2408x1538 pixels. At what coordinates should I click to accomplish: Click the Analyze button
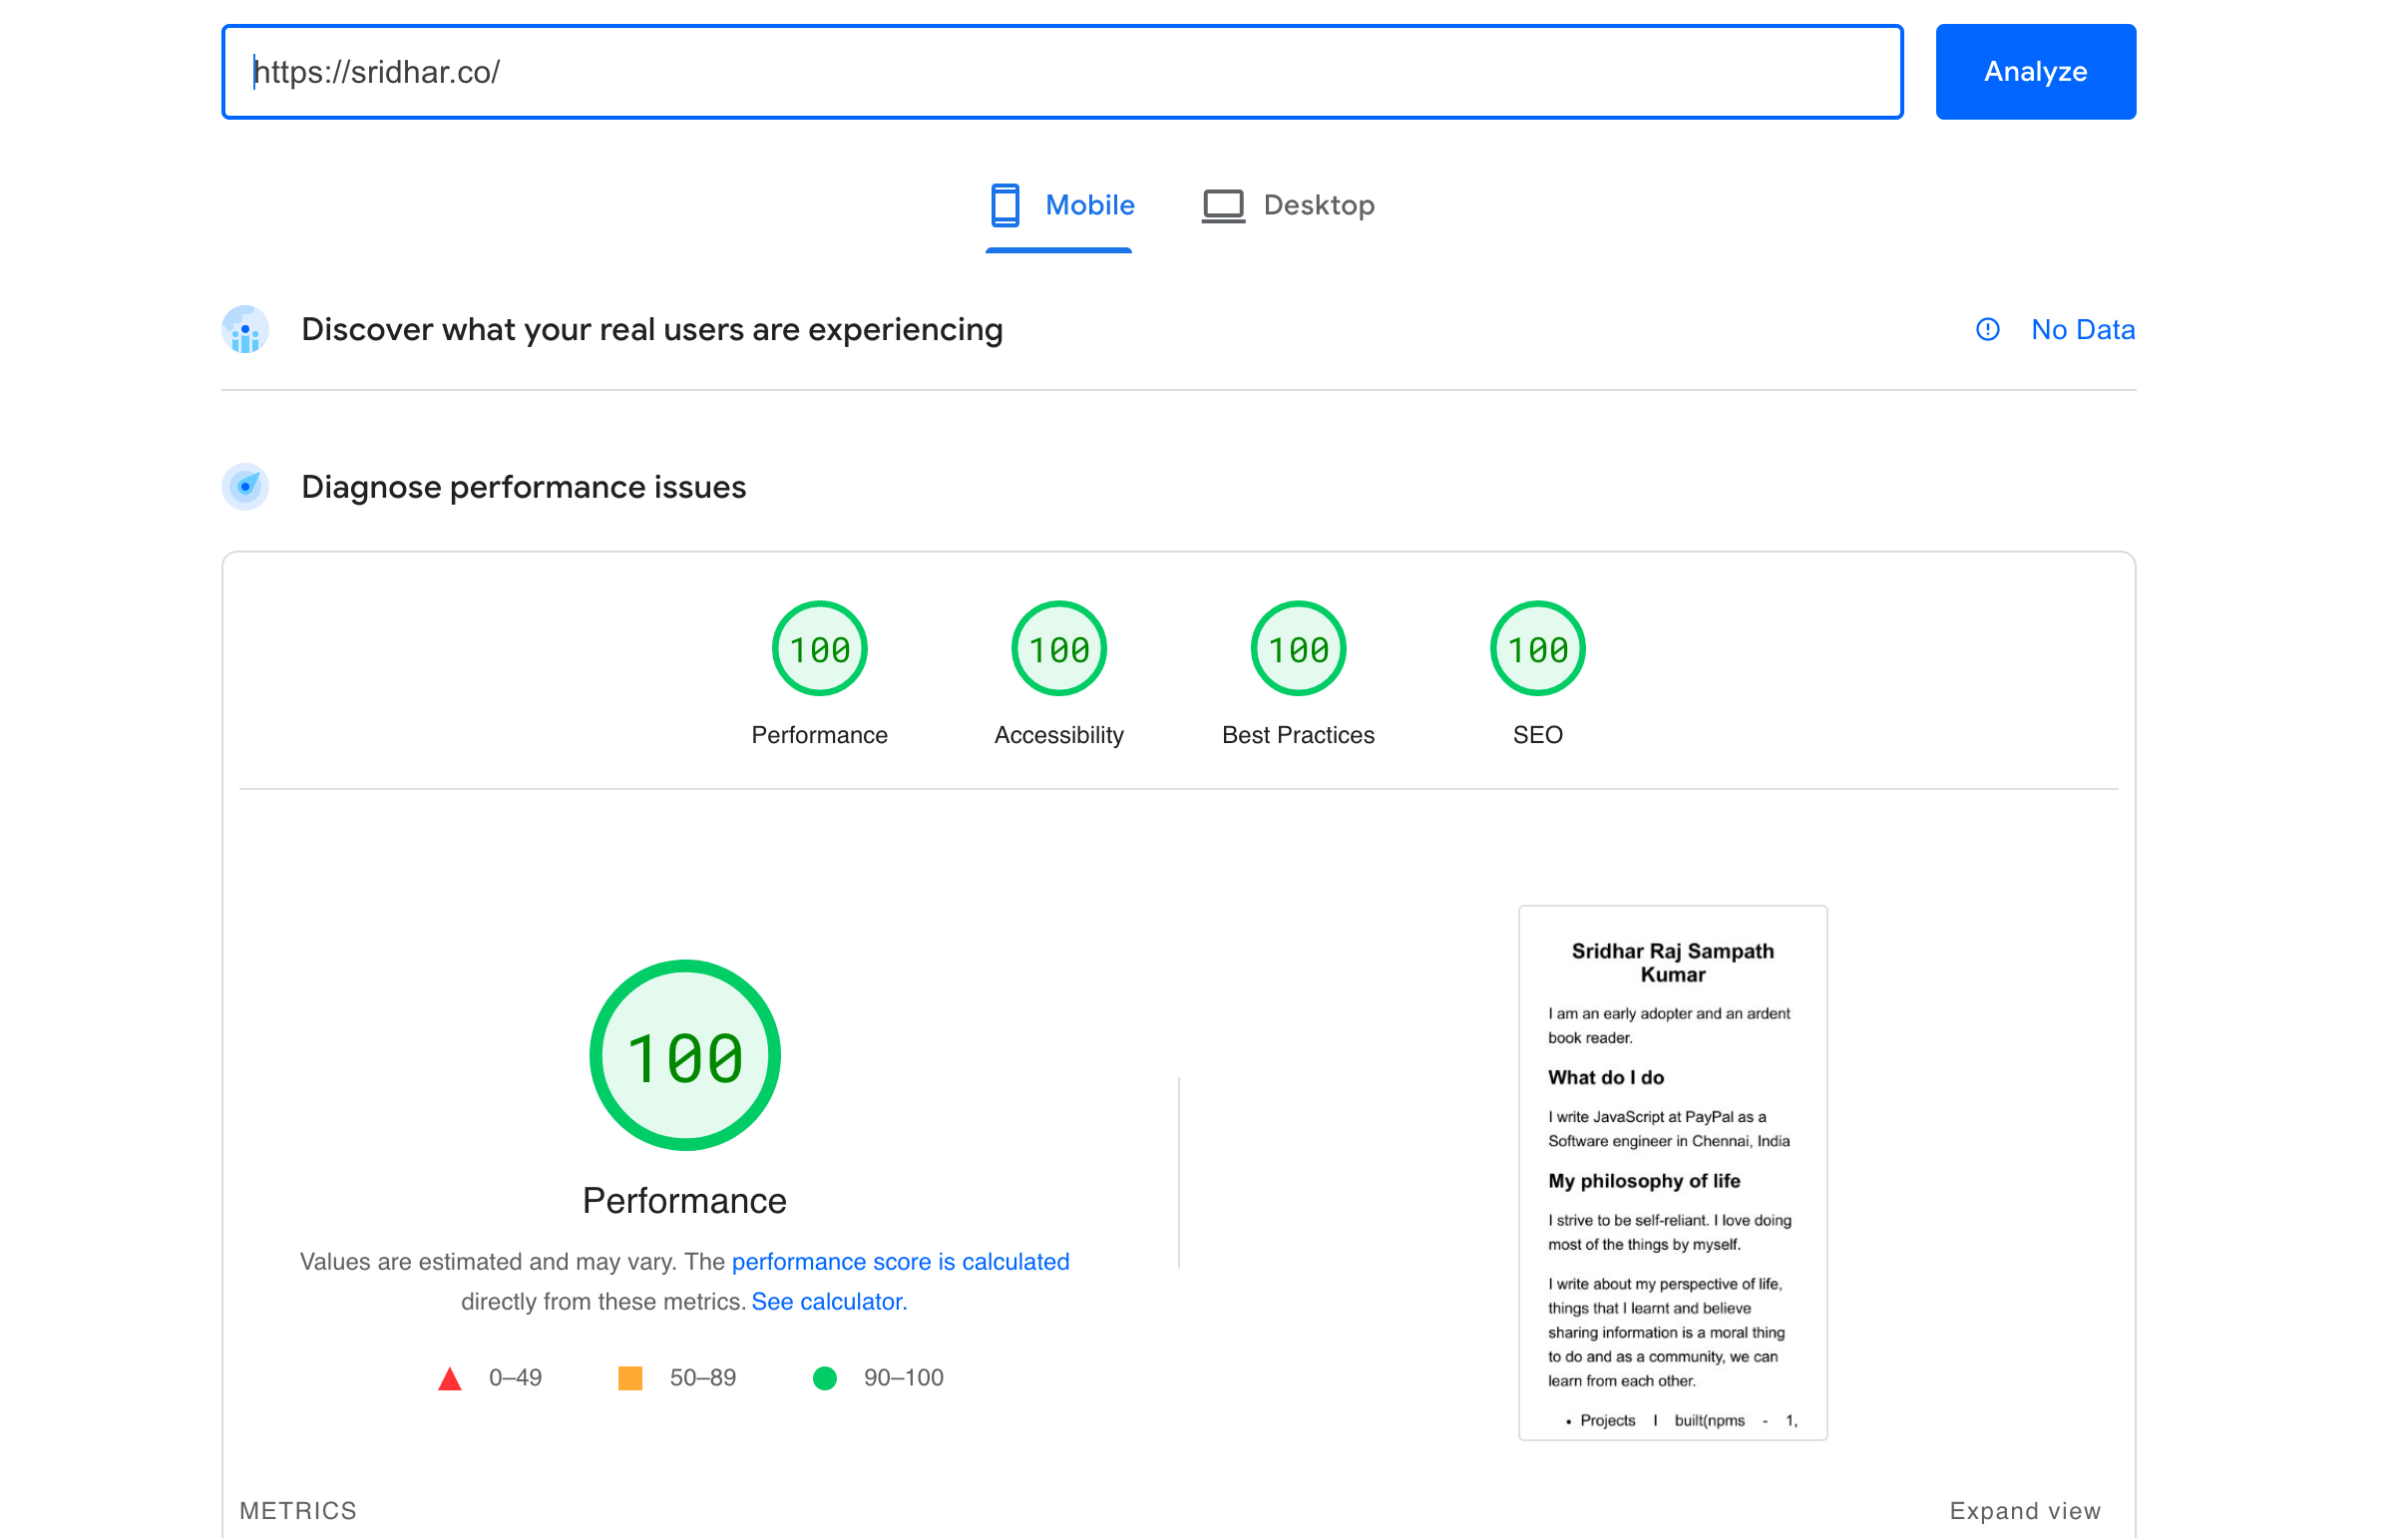click(x=2035, y=72)
